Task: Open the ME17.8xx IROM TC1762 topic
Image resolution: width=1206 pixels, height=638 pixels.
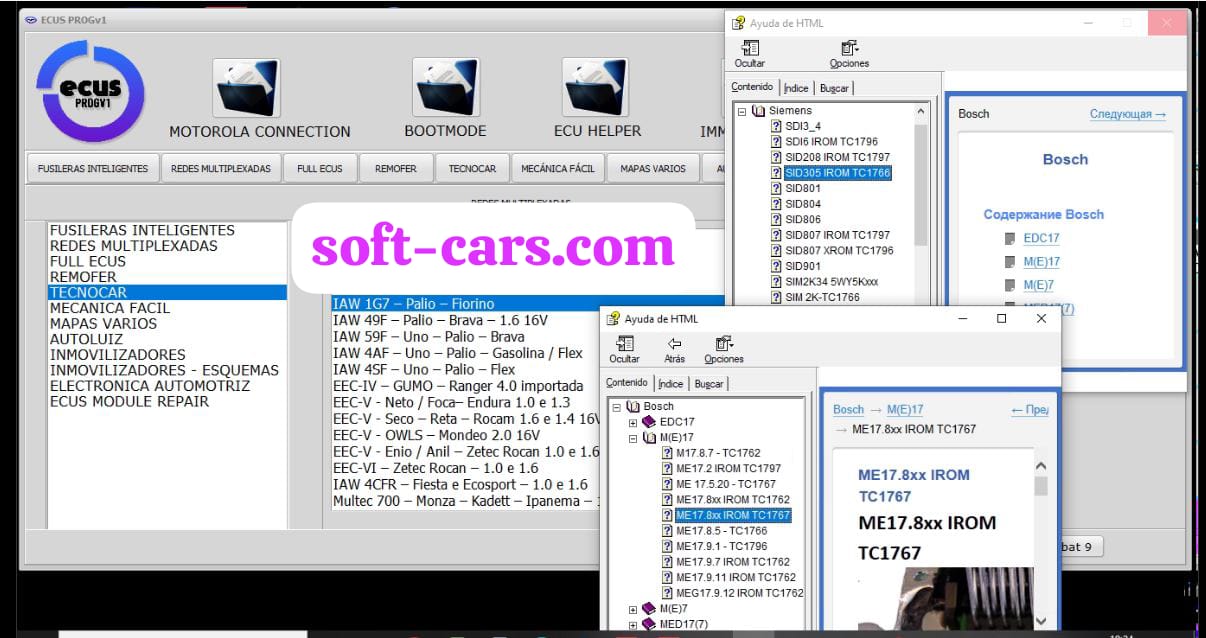Action: coord(733,499)
